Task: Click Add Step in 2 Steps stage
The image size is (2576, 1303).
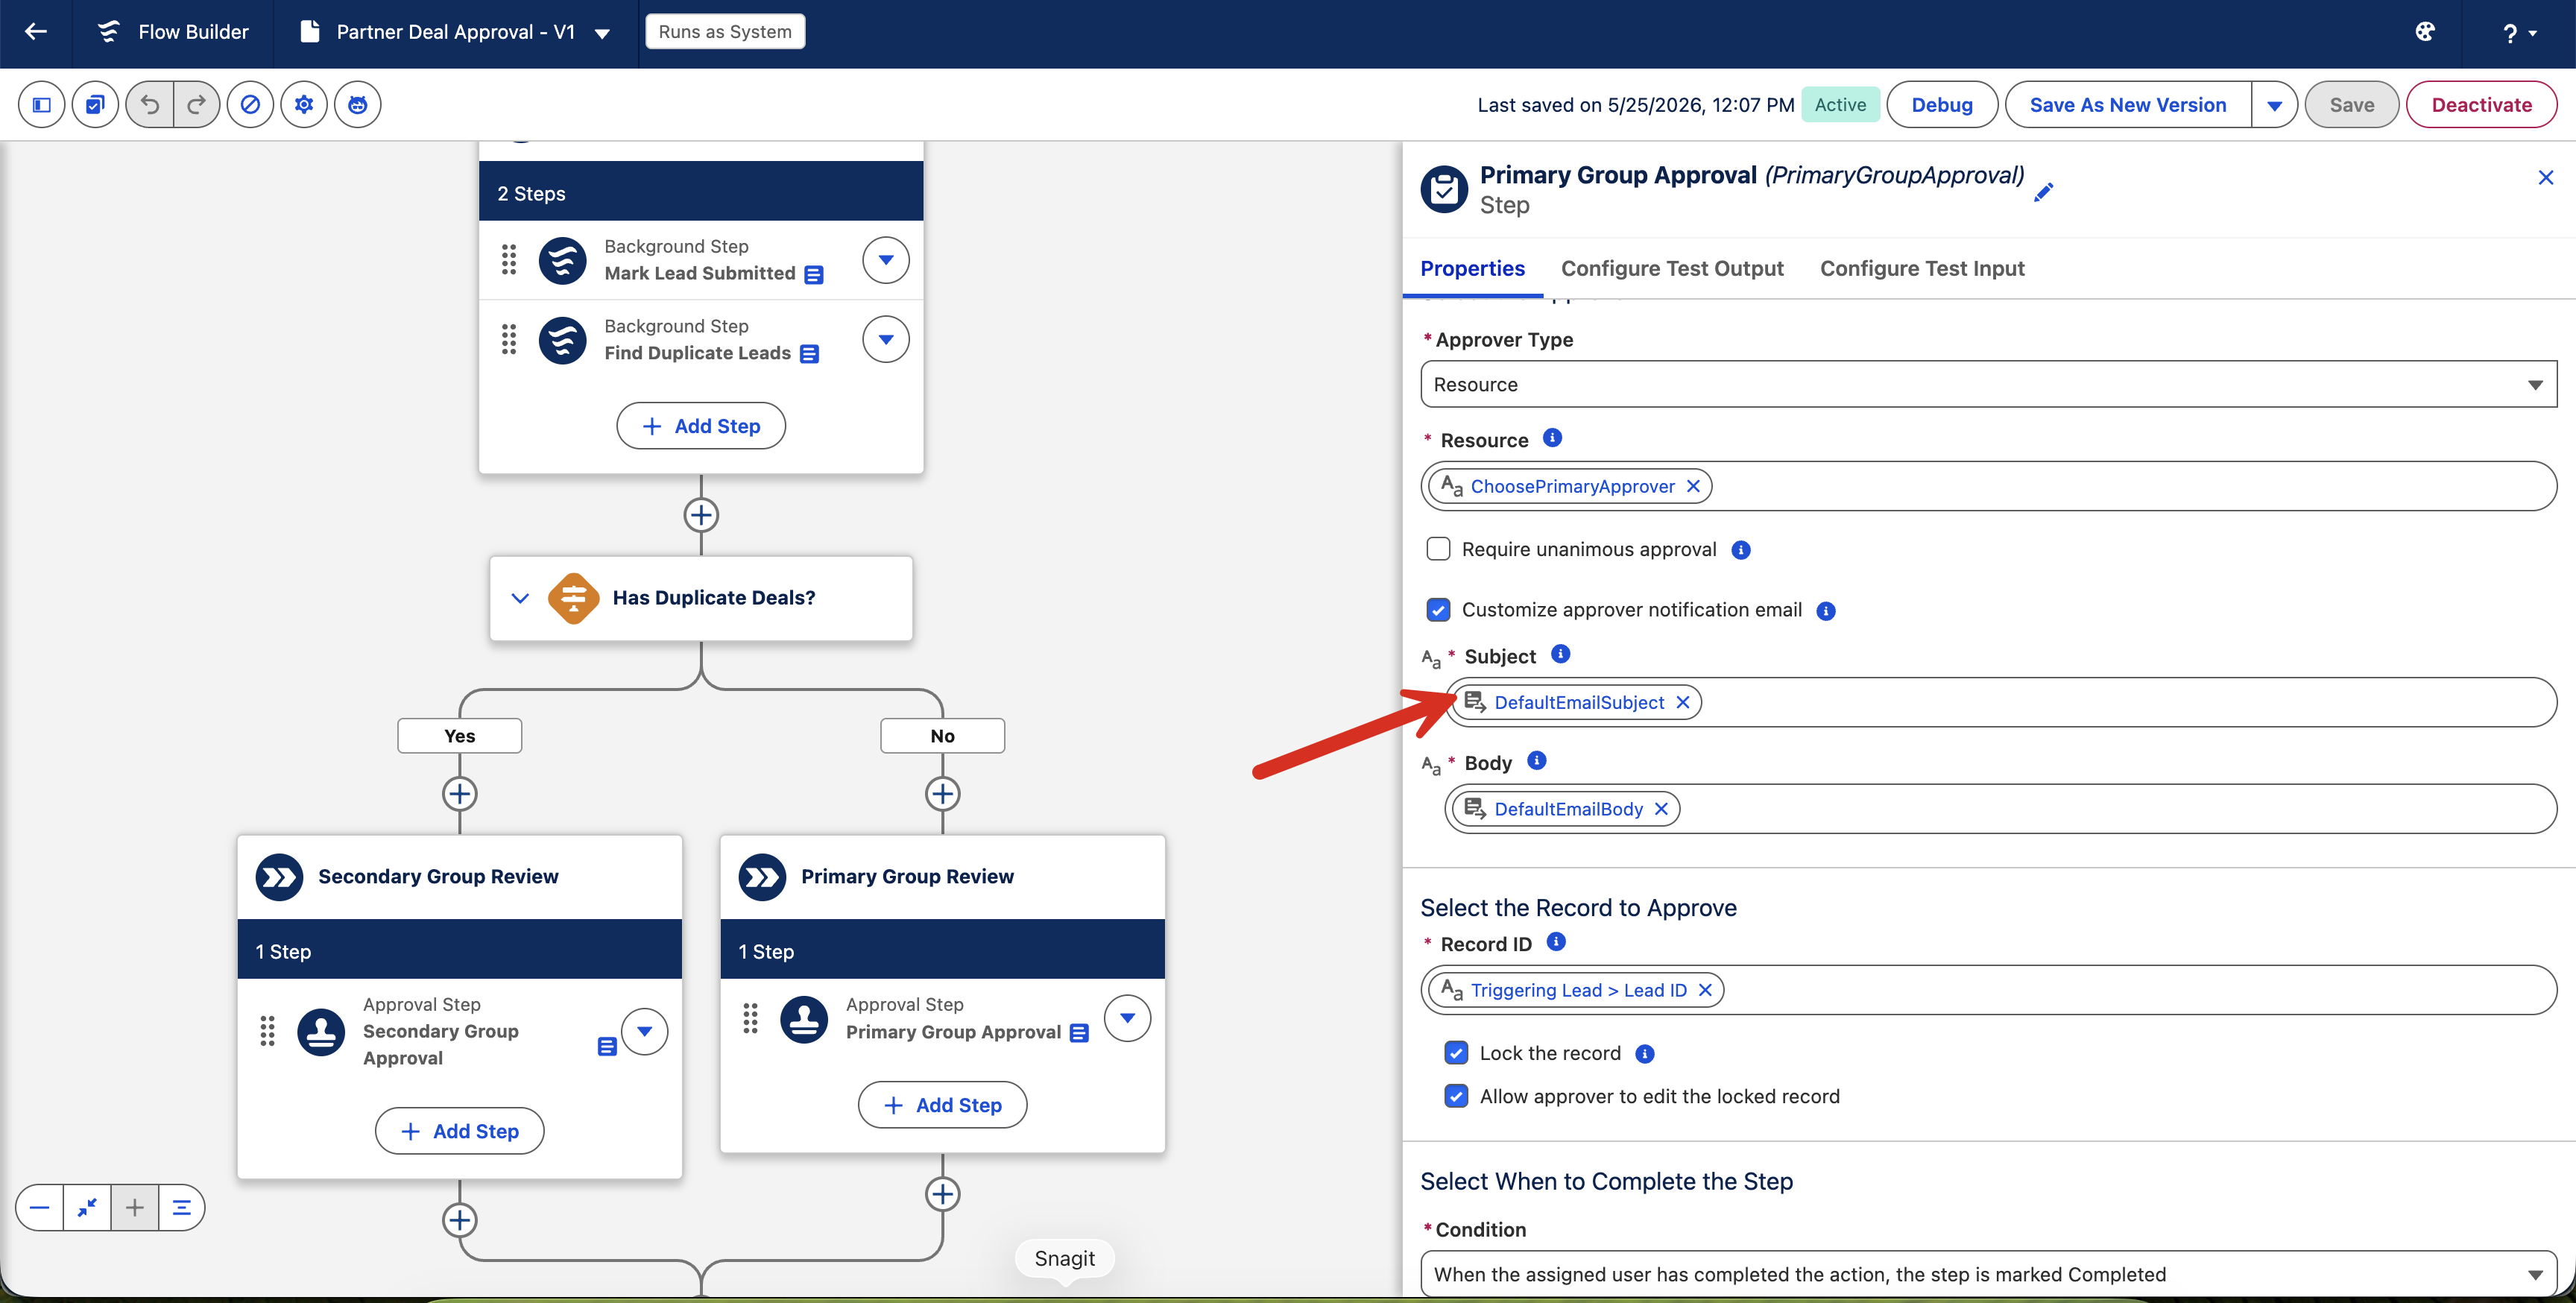Action: [701, 426]
